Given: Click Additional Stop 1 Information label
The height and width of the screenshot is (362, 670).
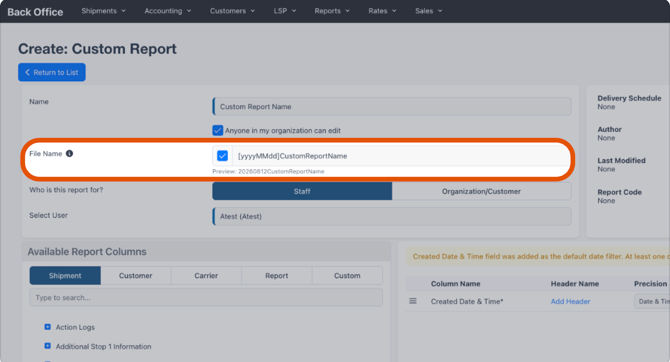Looking at the screenshot, I should (x=103, y=346).
